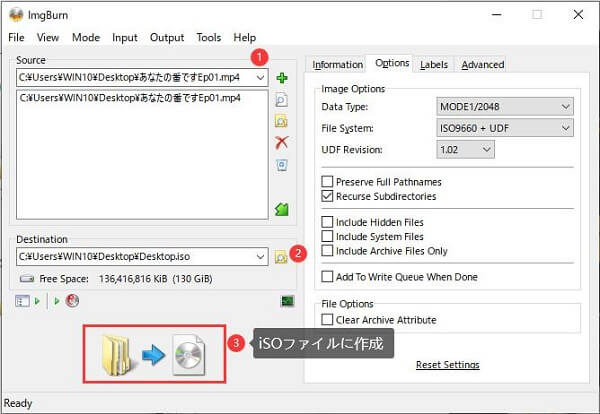Click the hard drive icon beside Free Space
The height and width of the screenshot is (414, 600).
(x=26, y=279)
